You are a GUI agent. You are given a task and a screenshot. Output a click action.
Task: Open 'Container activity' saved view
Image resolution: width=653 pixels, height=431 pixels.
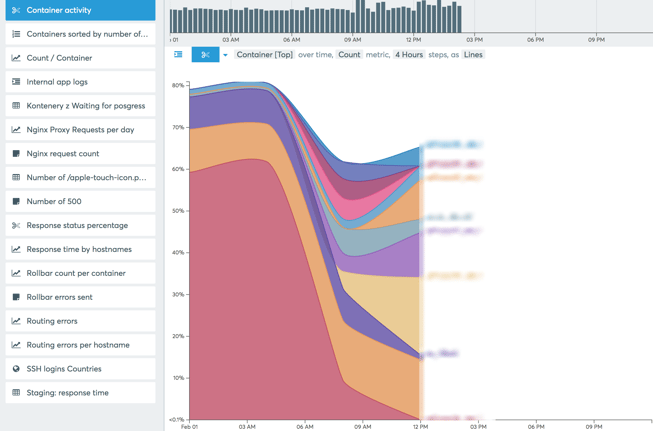point(78,10)
